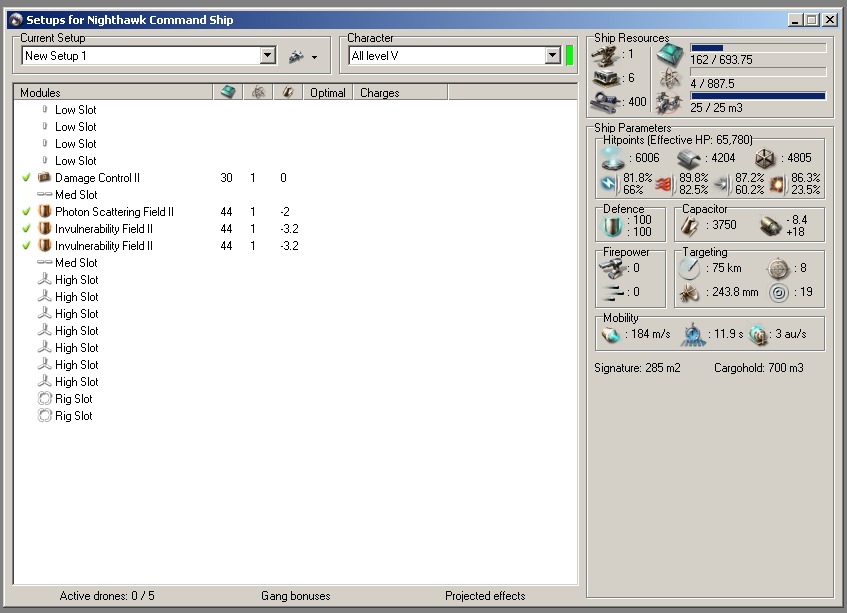Click the CPU usage bar 162 / 693.75

[x=758, y=48]
